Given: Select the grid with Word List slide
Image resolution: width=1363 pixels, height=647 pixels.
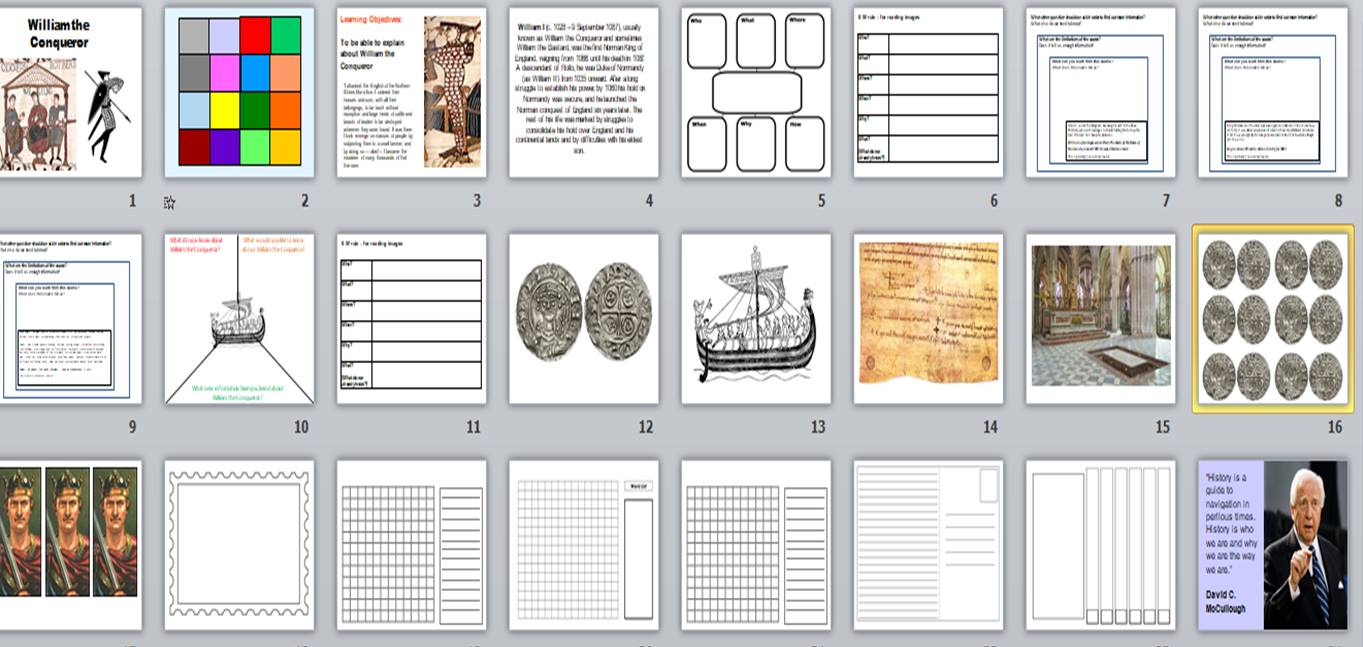Looking at the screenshot, I should point(583,542).
